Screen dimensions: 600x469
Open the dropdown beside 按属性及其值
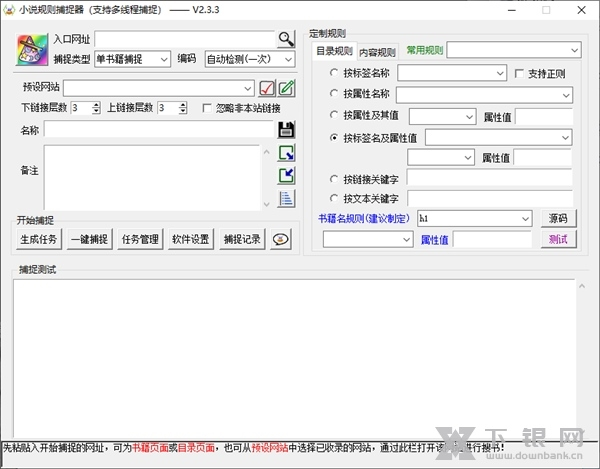pyautogui.click(x=442, y=117)
